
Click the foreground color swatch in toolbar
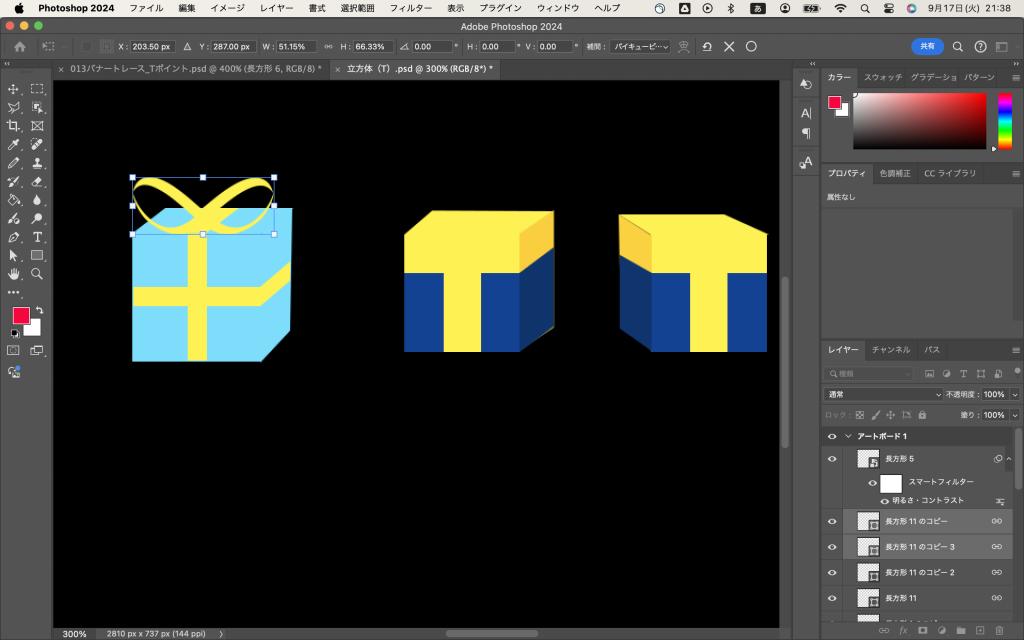(20, 315)
